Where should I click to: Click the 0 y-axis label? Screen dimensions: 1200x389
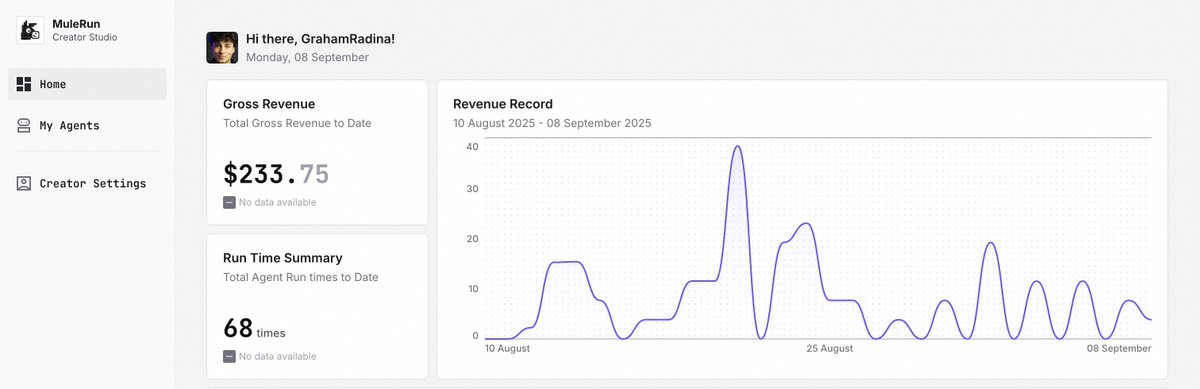click(476, 336)
